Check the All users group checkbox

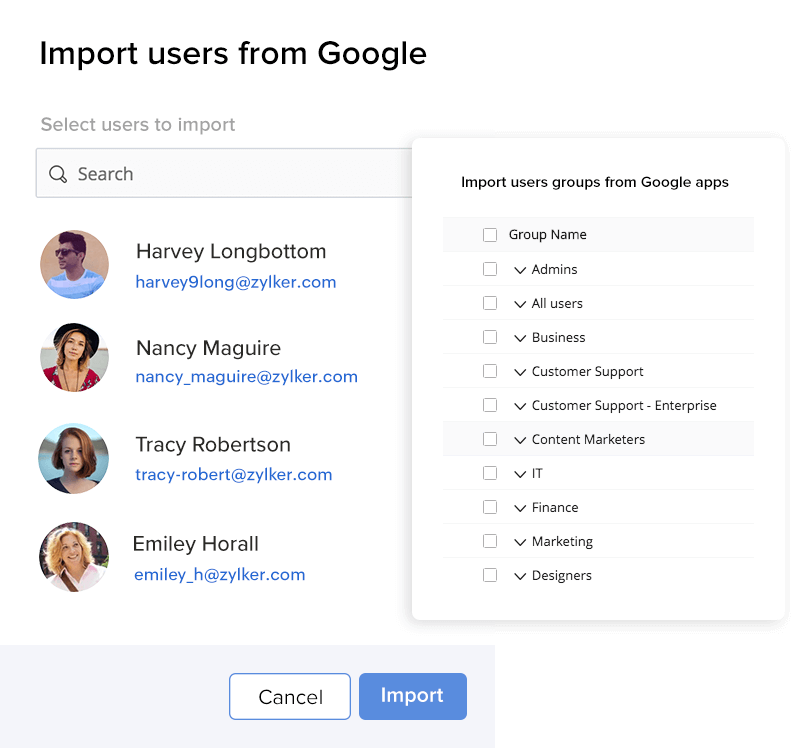490,303
